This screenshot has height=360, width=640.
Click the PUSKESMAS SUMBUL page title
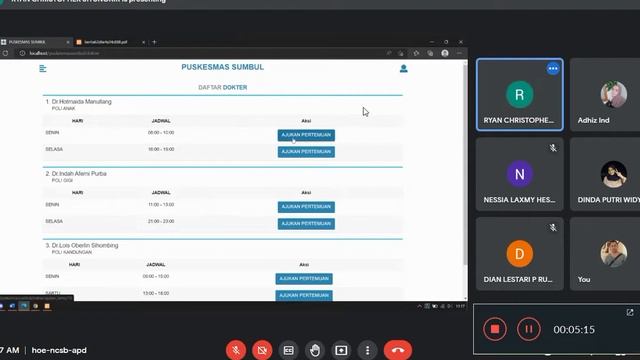222,67
